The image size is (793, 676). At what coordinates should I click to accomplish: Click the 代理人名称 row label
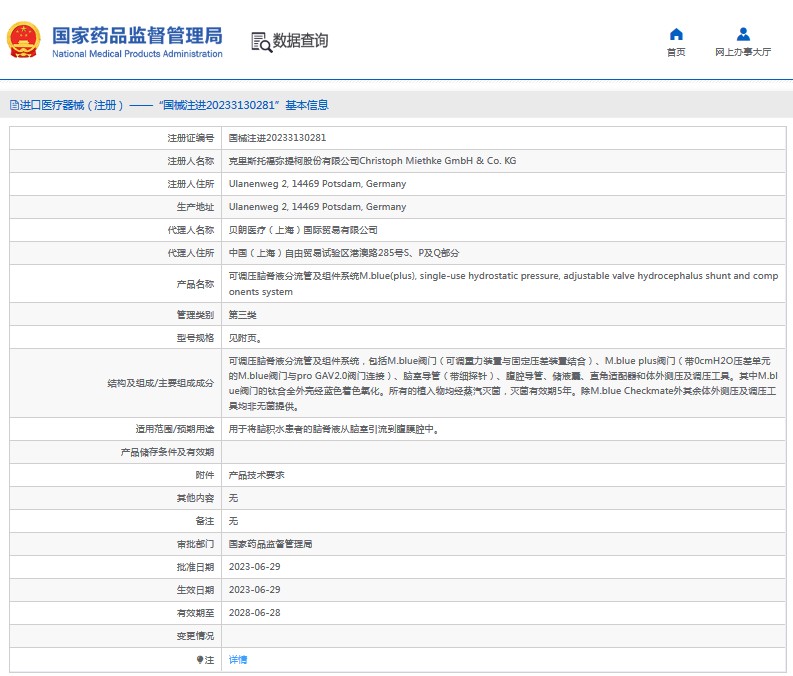(191, 230)
